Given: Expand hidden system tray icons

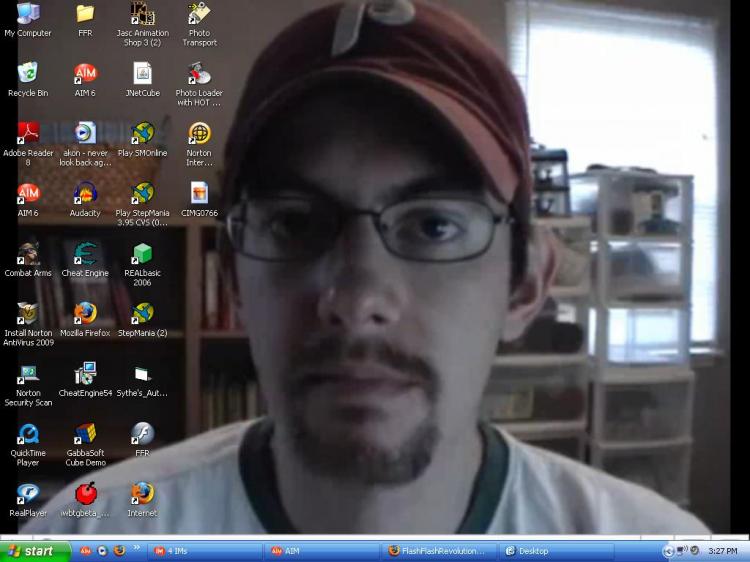Looking at the screenshot, I should click(669, 551).
